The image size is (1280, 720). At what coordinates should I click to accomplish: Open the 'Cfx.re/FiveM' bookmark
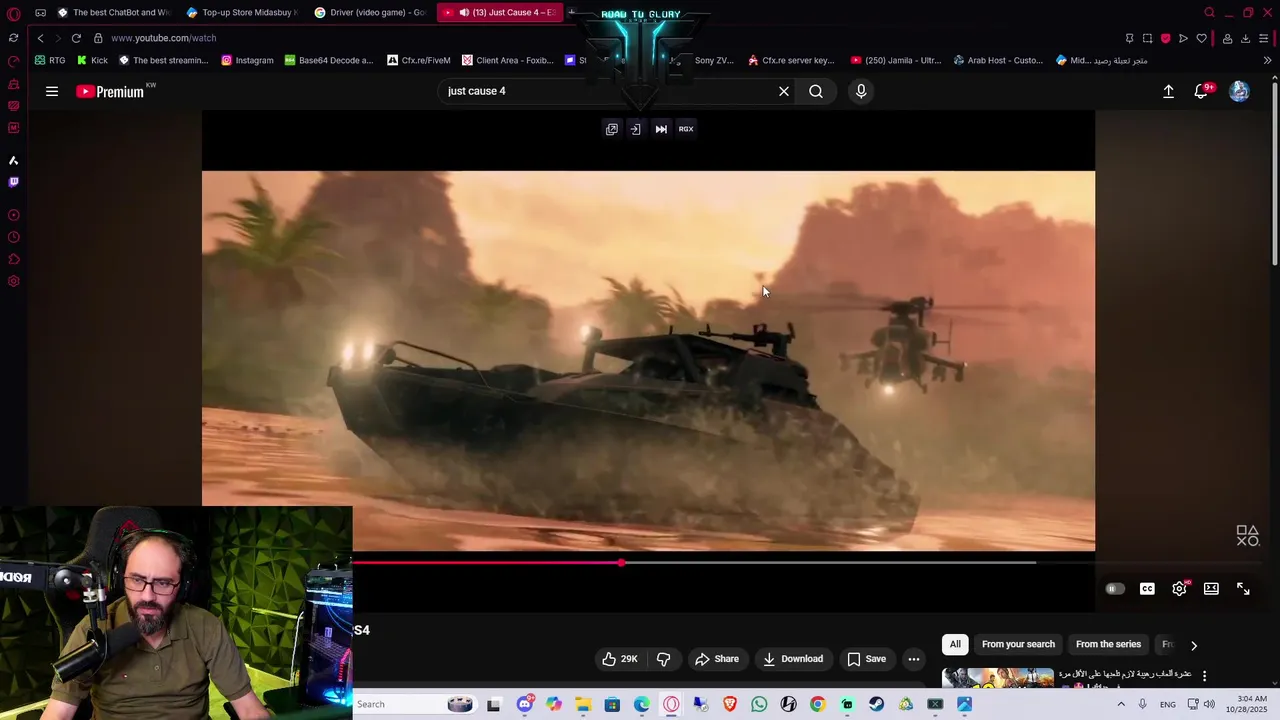[x=418, y=60]
